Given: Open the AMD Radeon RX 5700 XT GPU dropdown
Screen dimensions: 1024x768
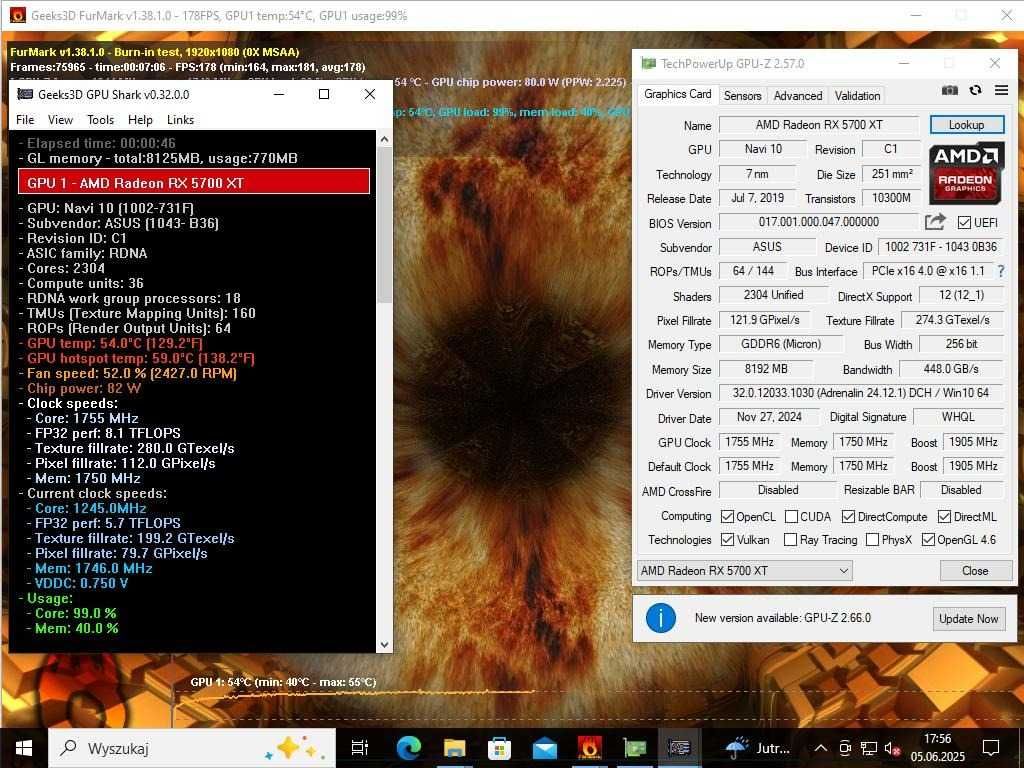Looking at the screenshot, I should pyautogui.click(x=744, y=571).
